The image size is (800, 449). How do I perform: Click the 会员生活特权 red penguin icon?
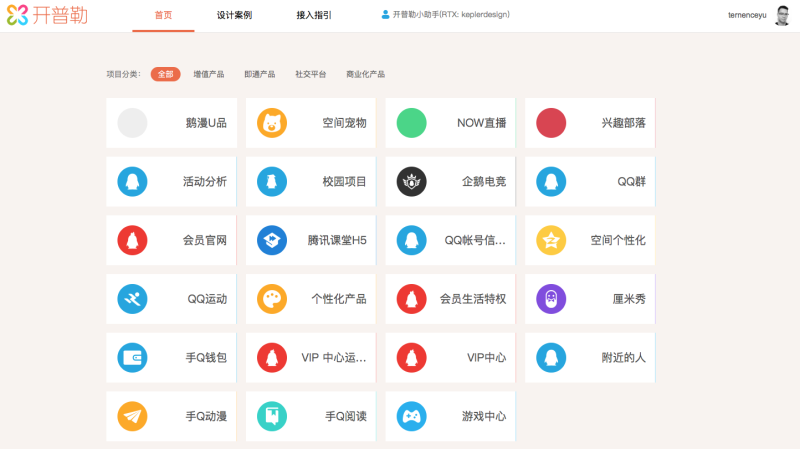click(x=411, y=299)
